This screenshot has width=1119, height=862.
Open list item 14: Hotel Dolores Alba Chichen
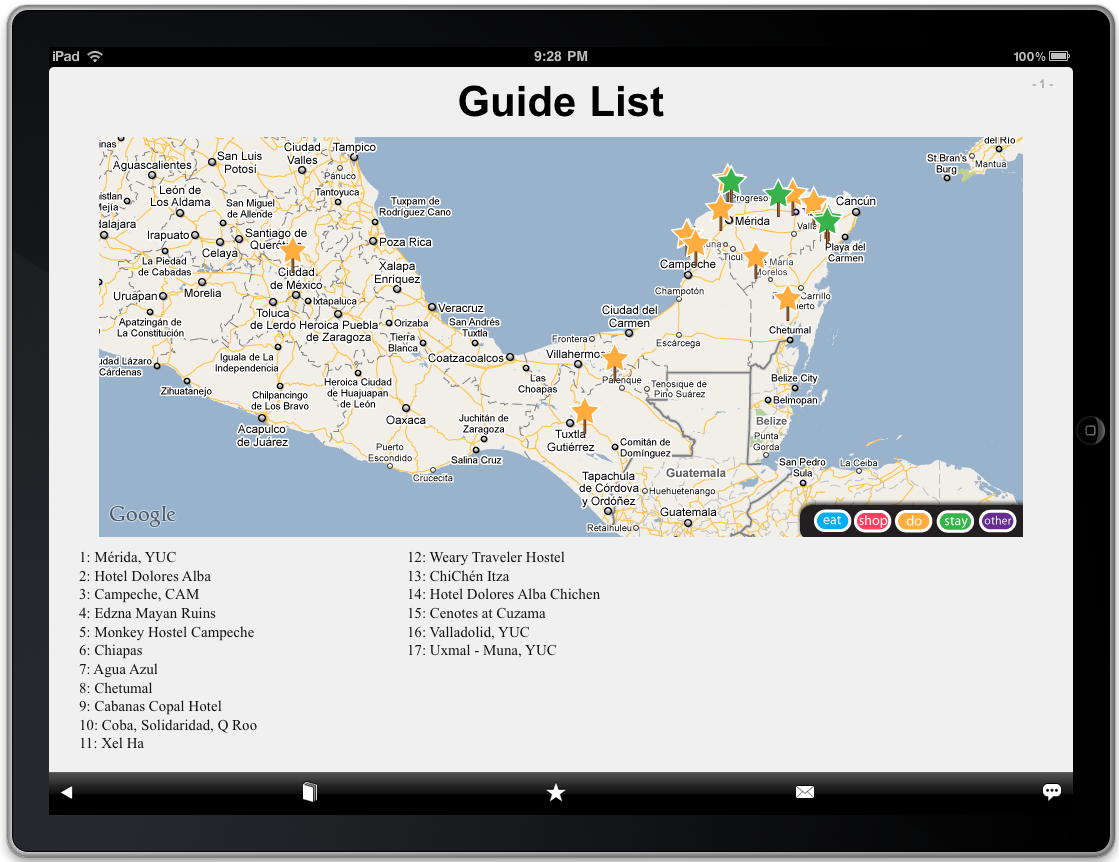[x=504, y=594]
